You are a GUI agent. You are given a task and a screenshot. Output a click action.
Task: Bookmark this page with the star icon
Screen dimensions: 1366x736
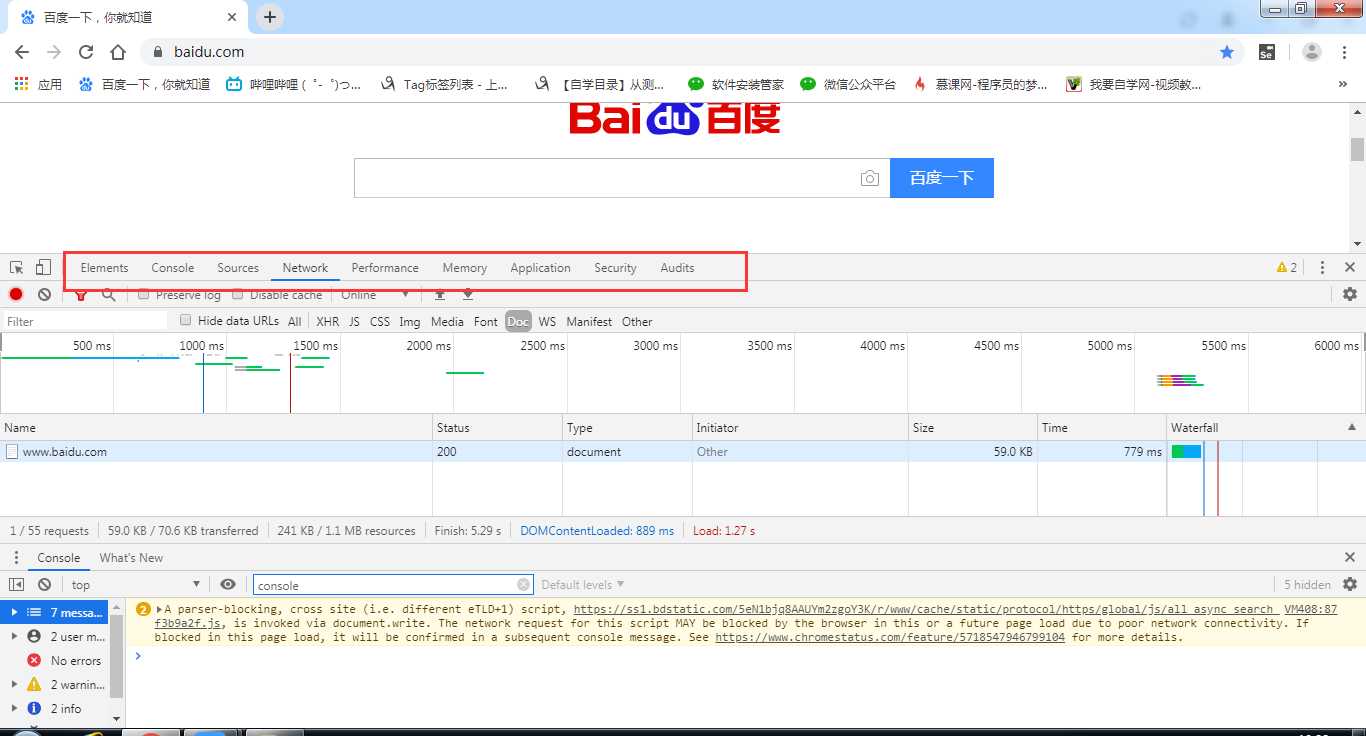tap(1227, 52)
